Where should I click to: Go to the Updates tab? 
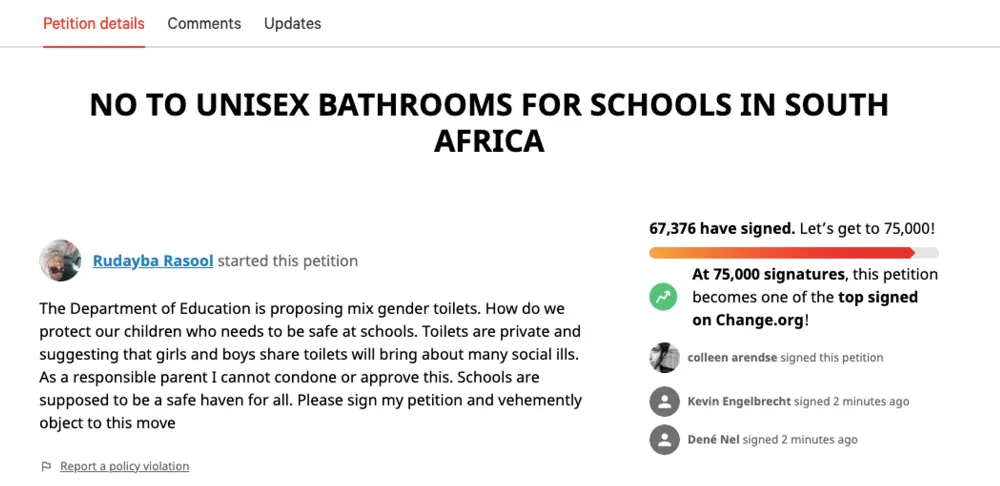click(292, 23)
